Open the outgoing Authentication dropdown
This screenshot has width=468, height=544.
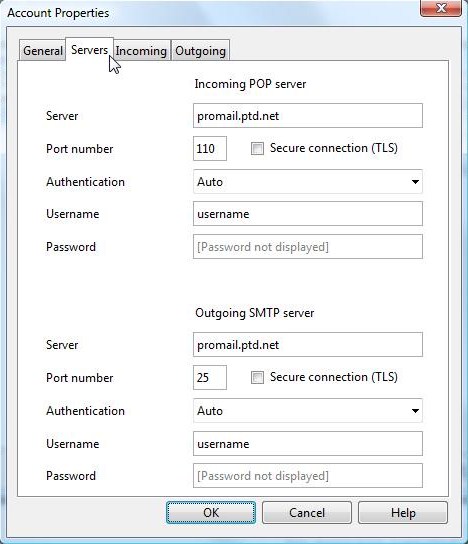(x=308, y=410)
